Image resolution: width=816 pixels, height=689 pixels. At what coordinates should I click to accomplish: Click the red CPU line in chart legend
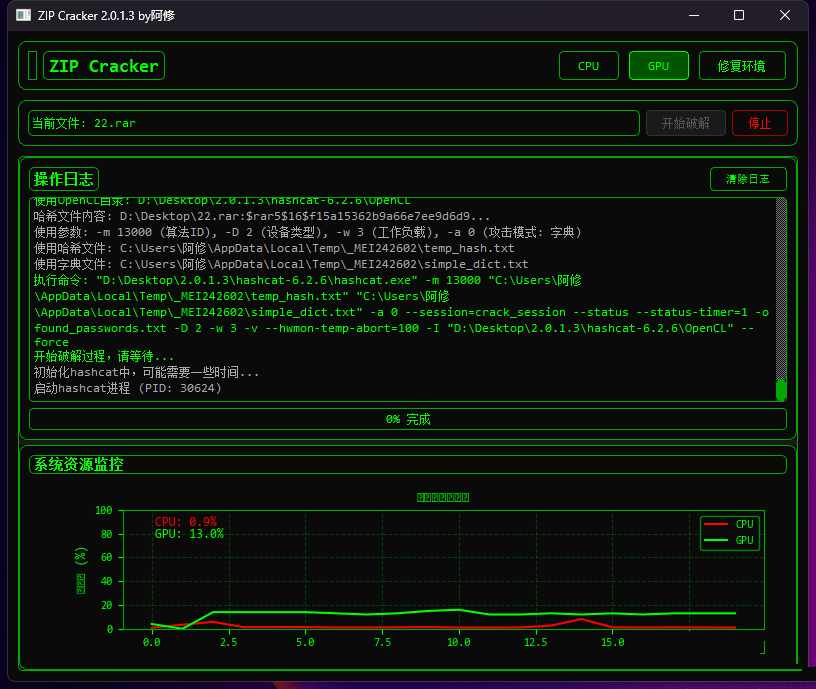(x=716, y=523)
